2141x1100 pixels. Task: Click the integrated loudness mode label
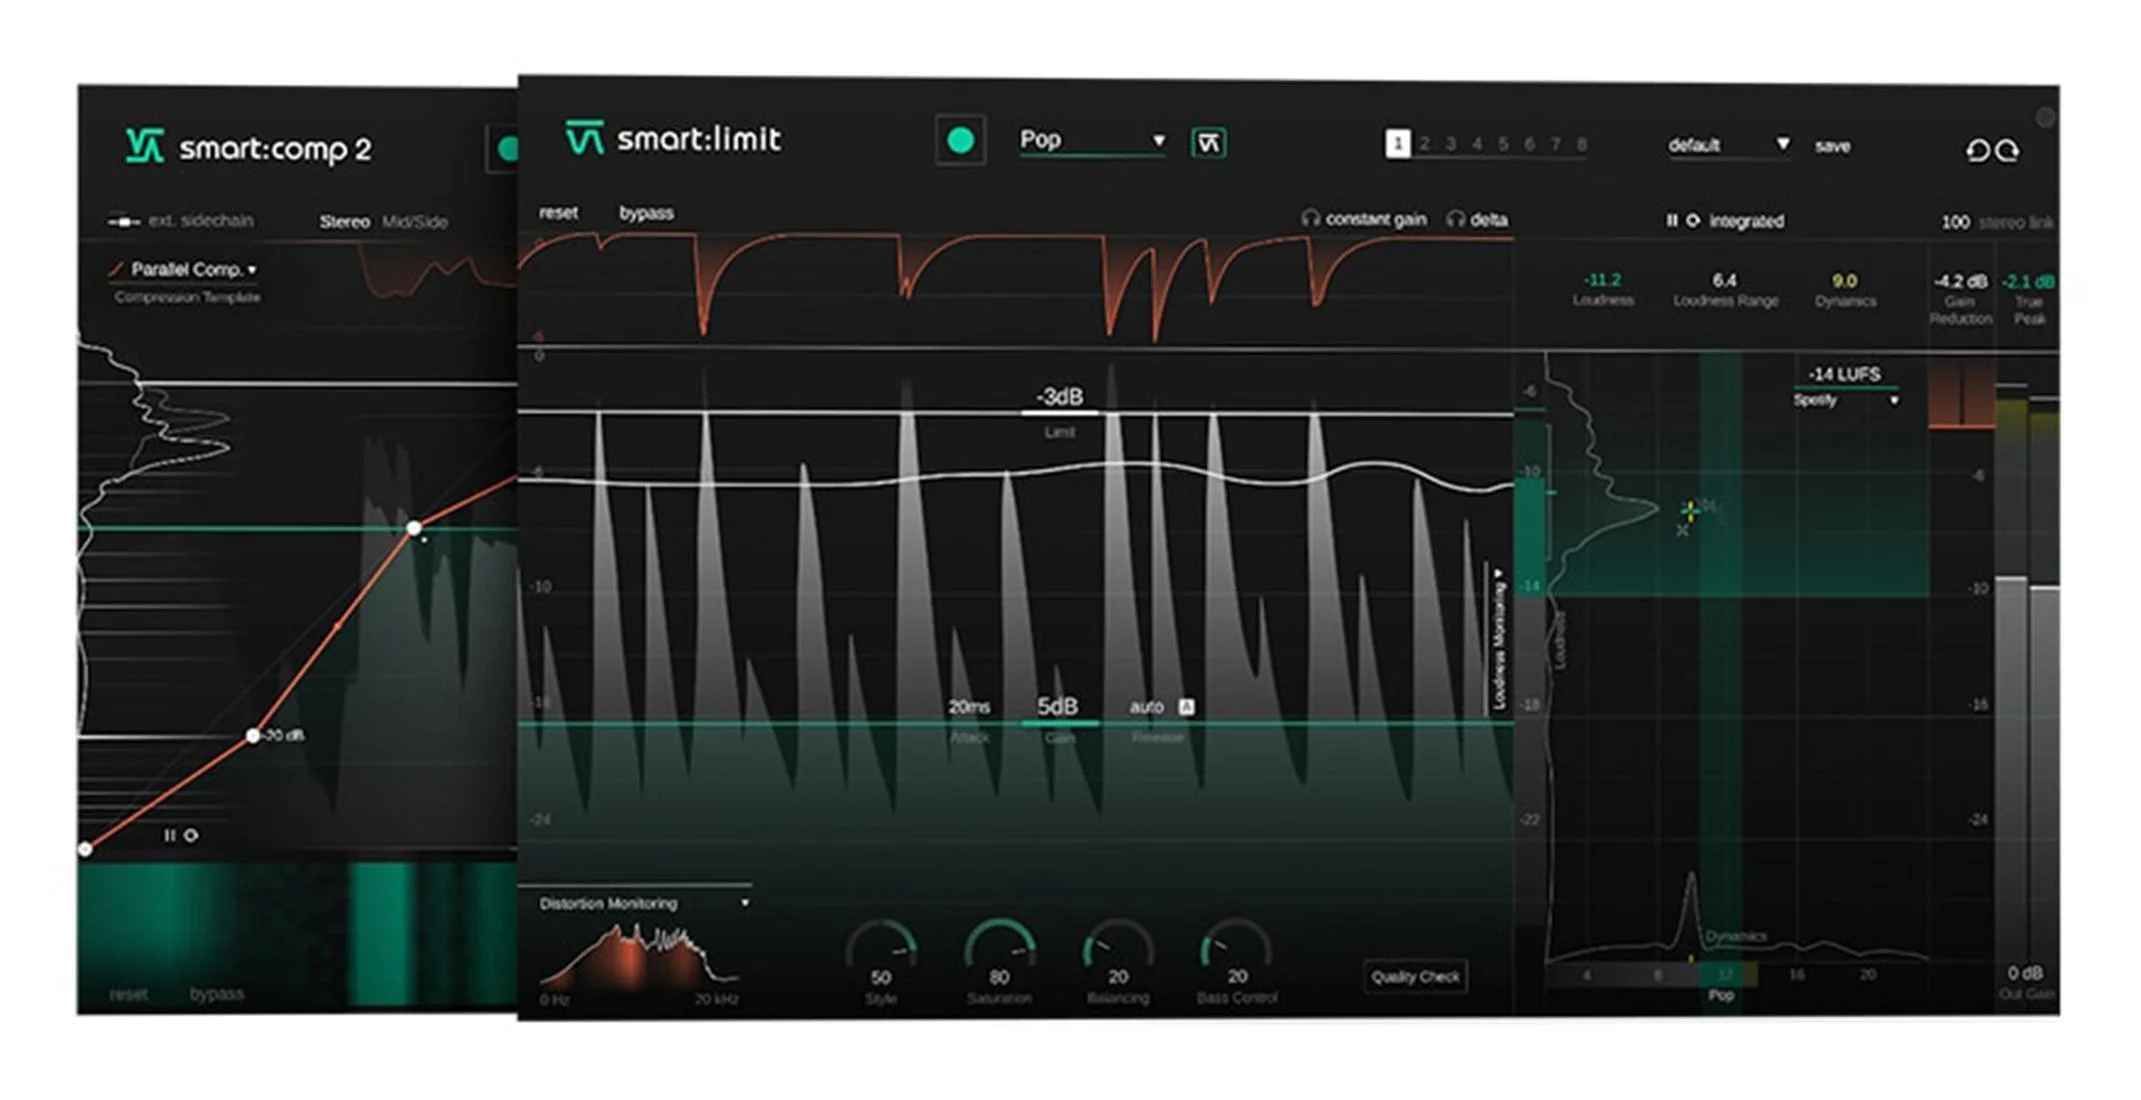point(1746,221)
